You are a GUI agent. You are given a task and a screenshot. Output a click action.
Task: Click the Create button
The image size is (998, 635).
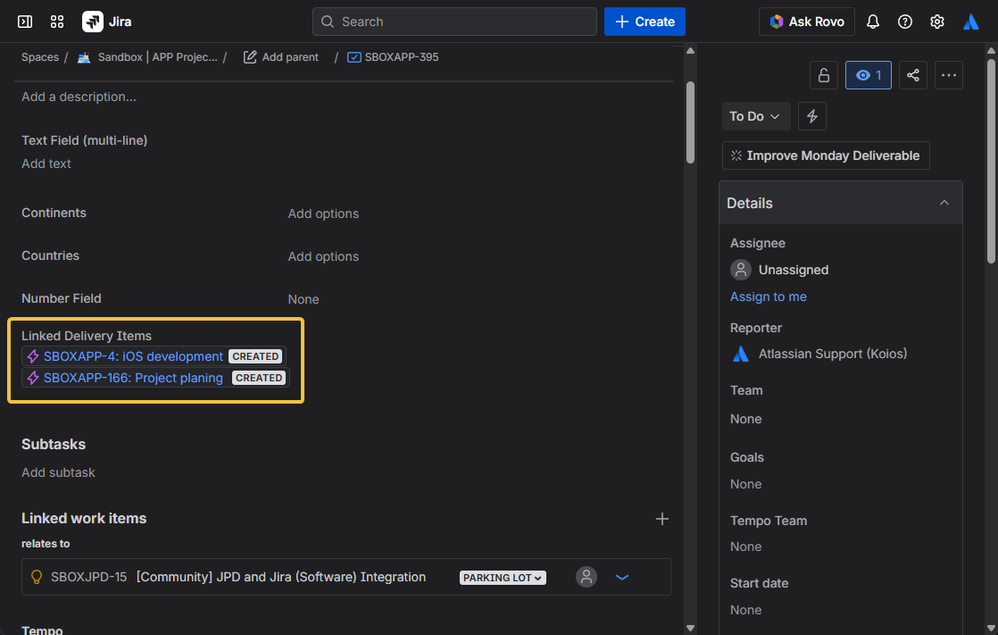point(644,22)
